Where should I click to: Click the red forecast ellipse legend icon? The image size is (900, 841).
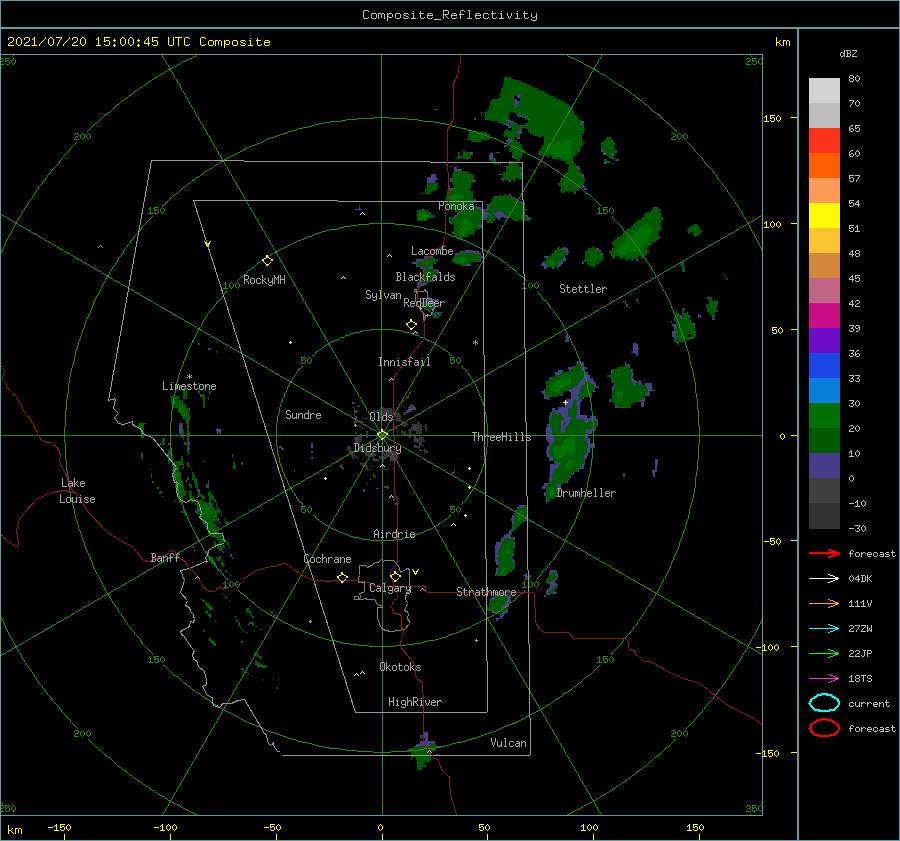pos(824,728)
